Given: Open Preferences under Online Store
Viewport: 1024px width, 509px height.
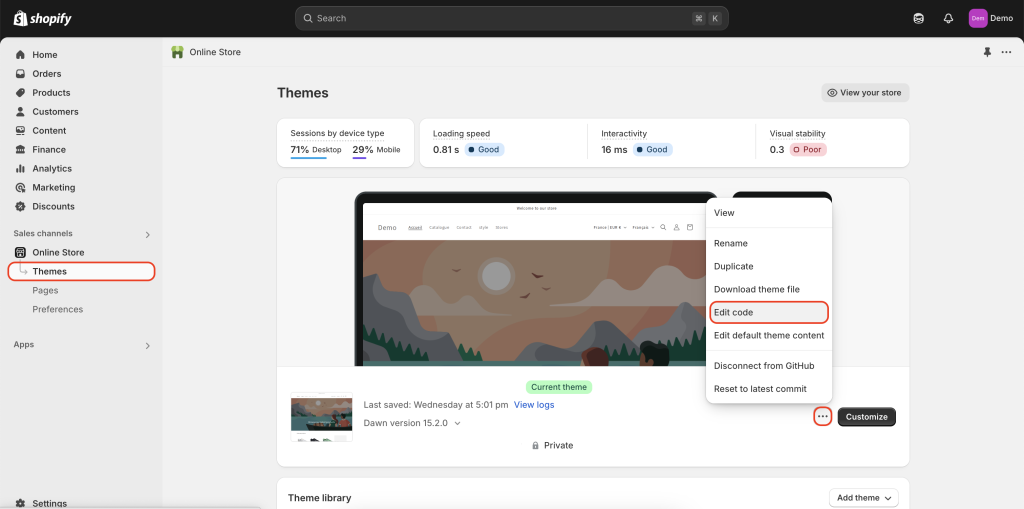Looking at the screenshot, I should (57, 309).
